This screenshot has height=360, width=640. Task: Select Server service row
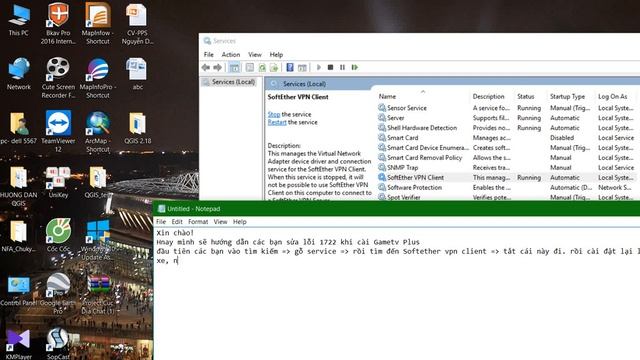point(506,118)
